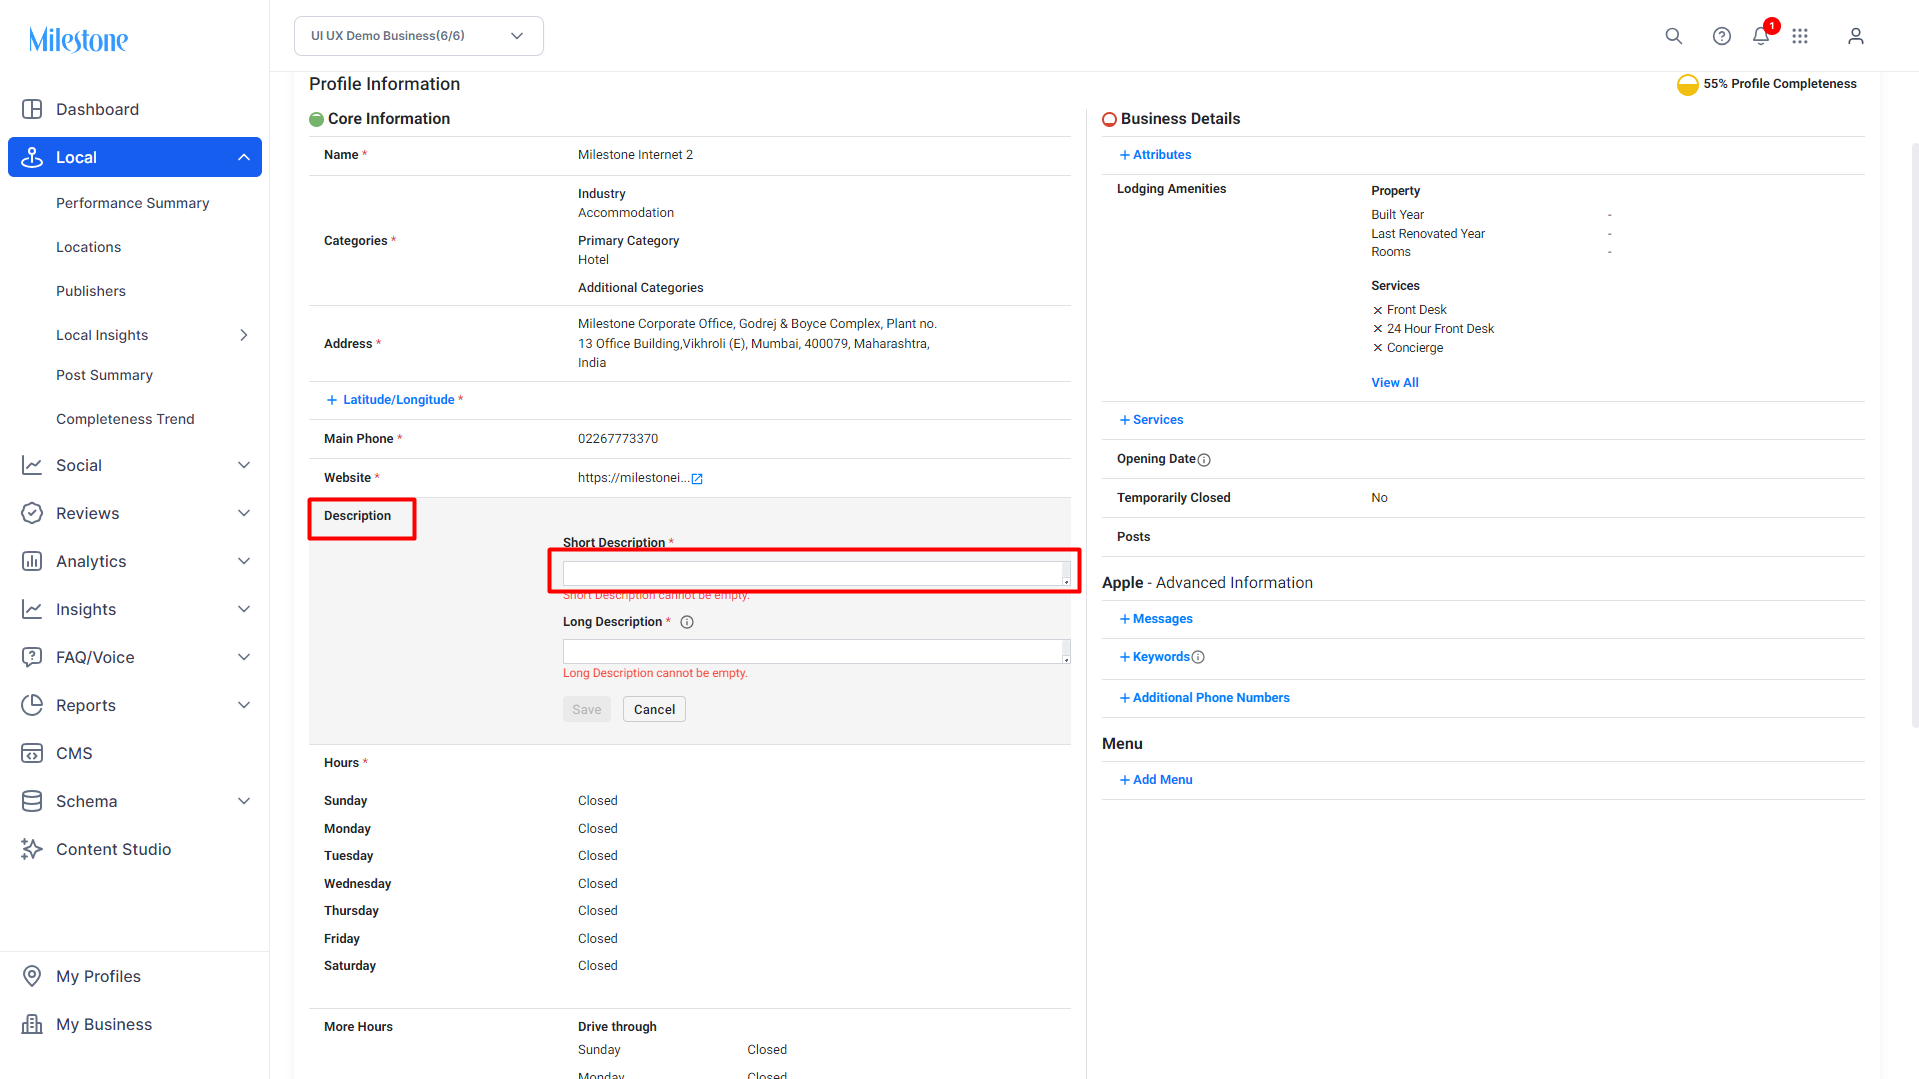Click the Long Description info icon
The width and height of the screenshot is (1919, 1079).
[687, 622]
